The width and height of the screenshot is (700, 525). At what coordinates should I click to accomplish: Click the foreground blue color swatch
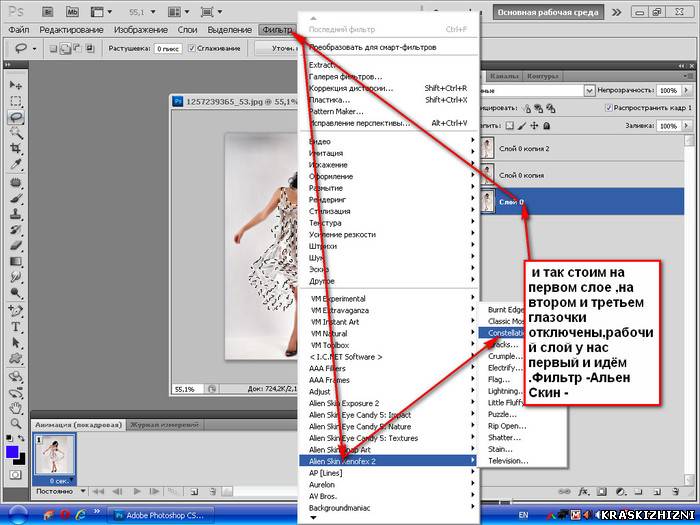point(12,452)
